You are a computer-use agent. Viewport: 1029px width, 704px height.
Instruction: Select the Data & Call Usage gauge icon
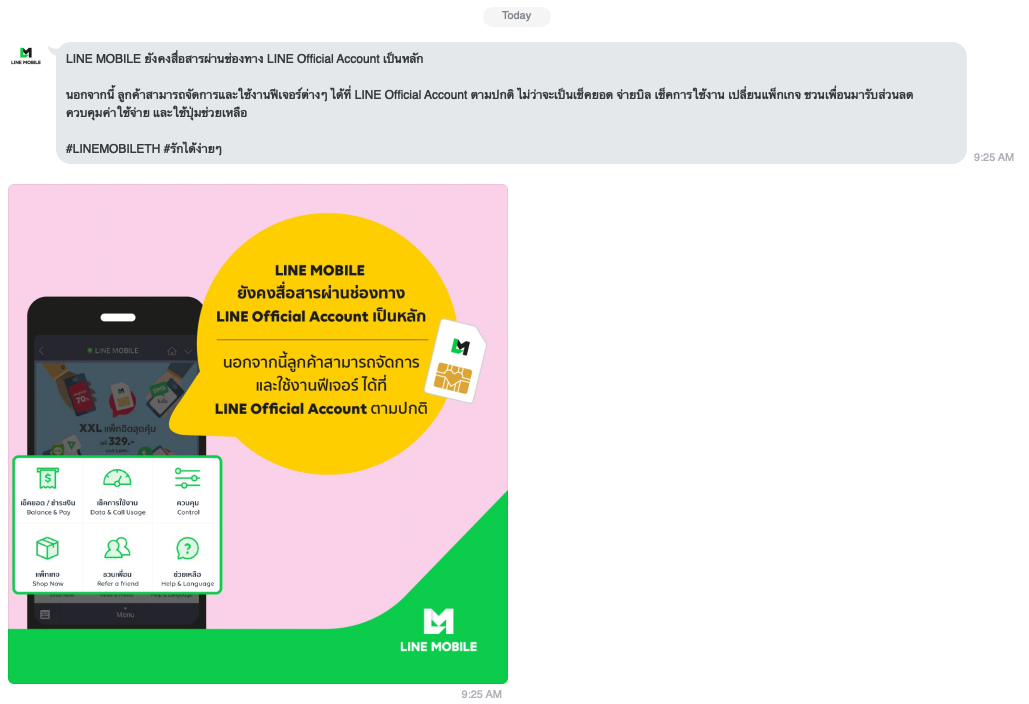tap(117, 479)
